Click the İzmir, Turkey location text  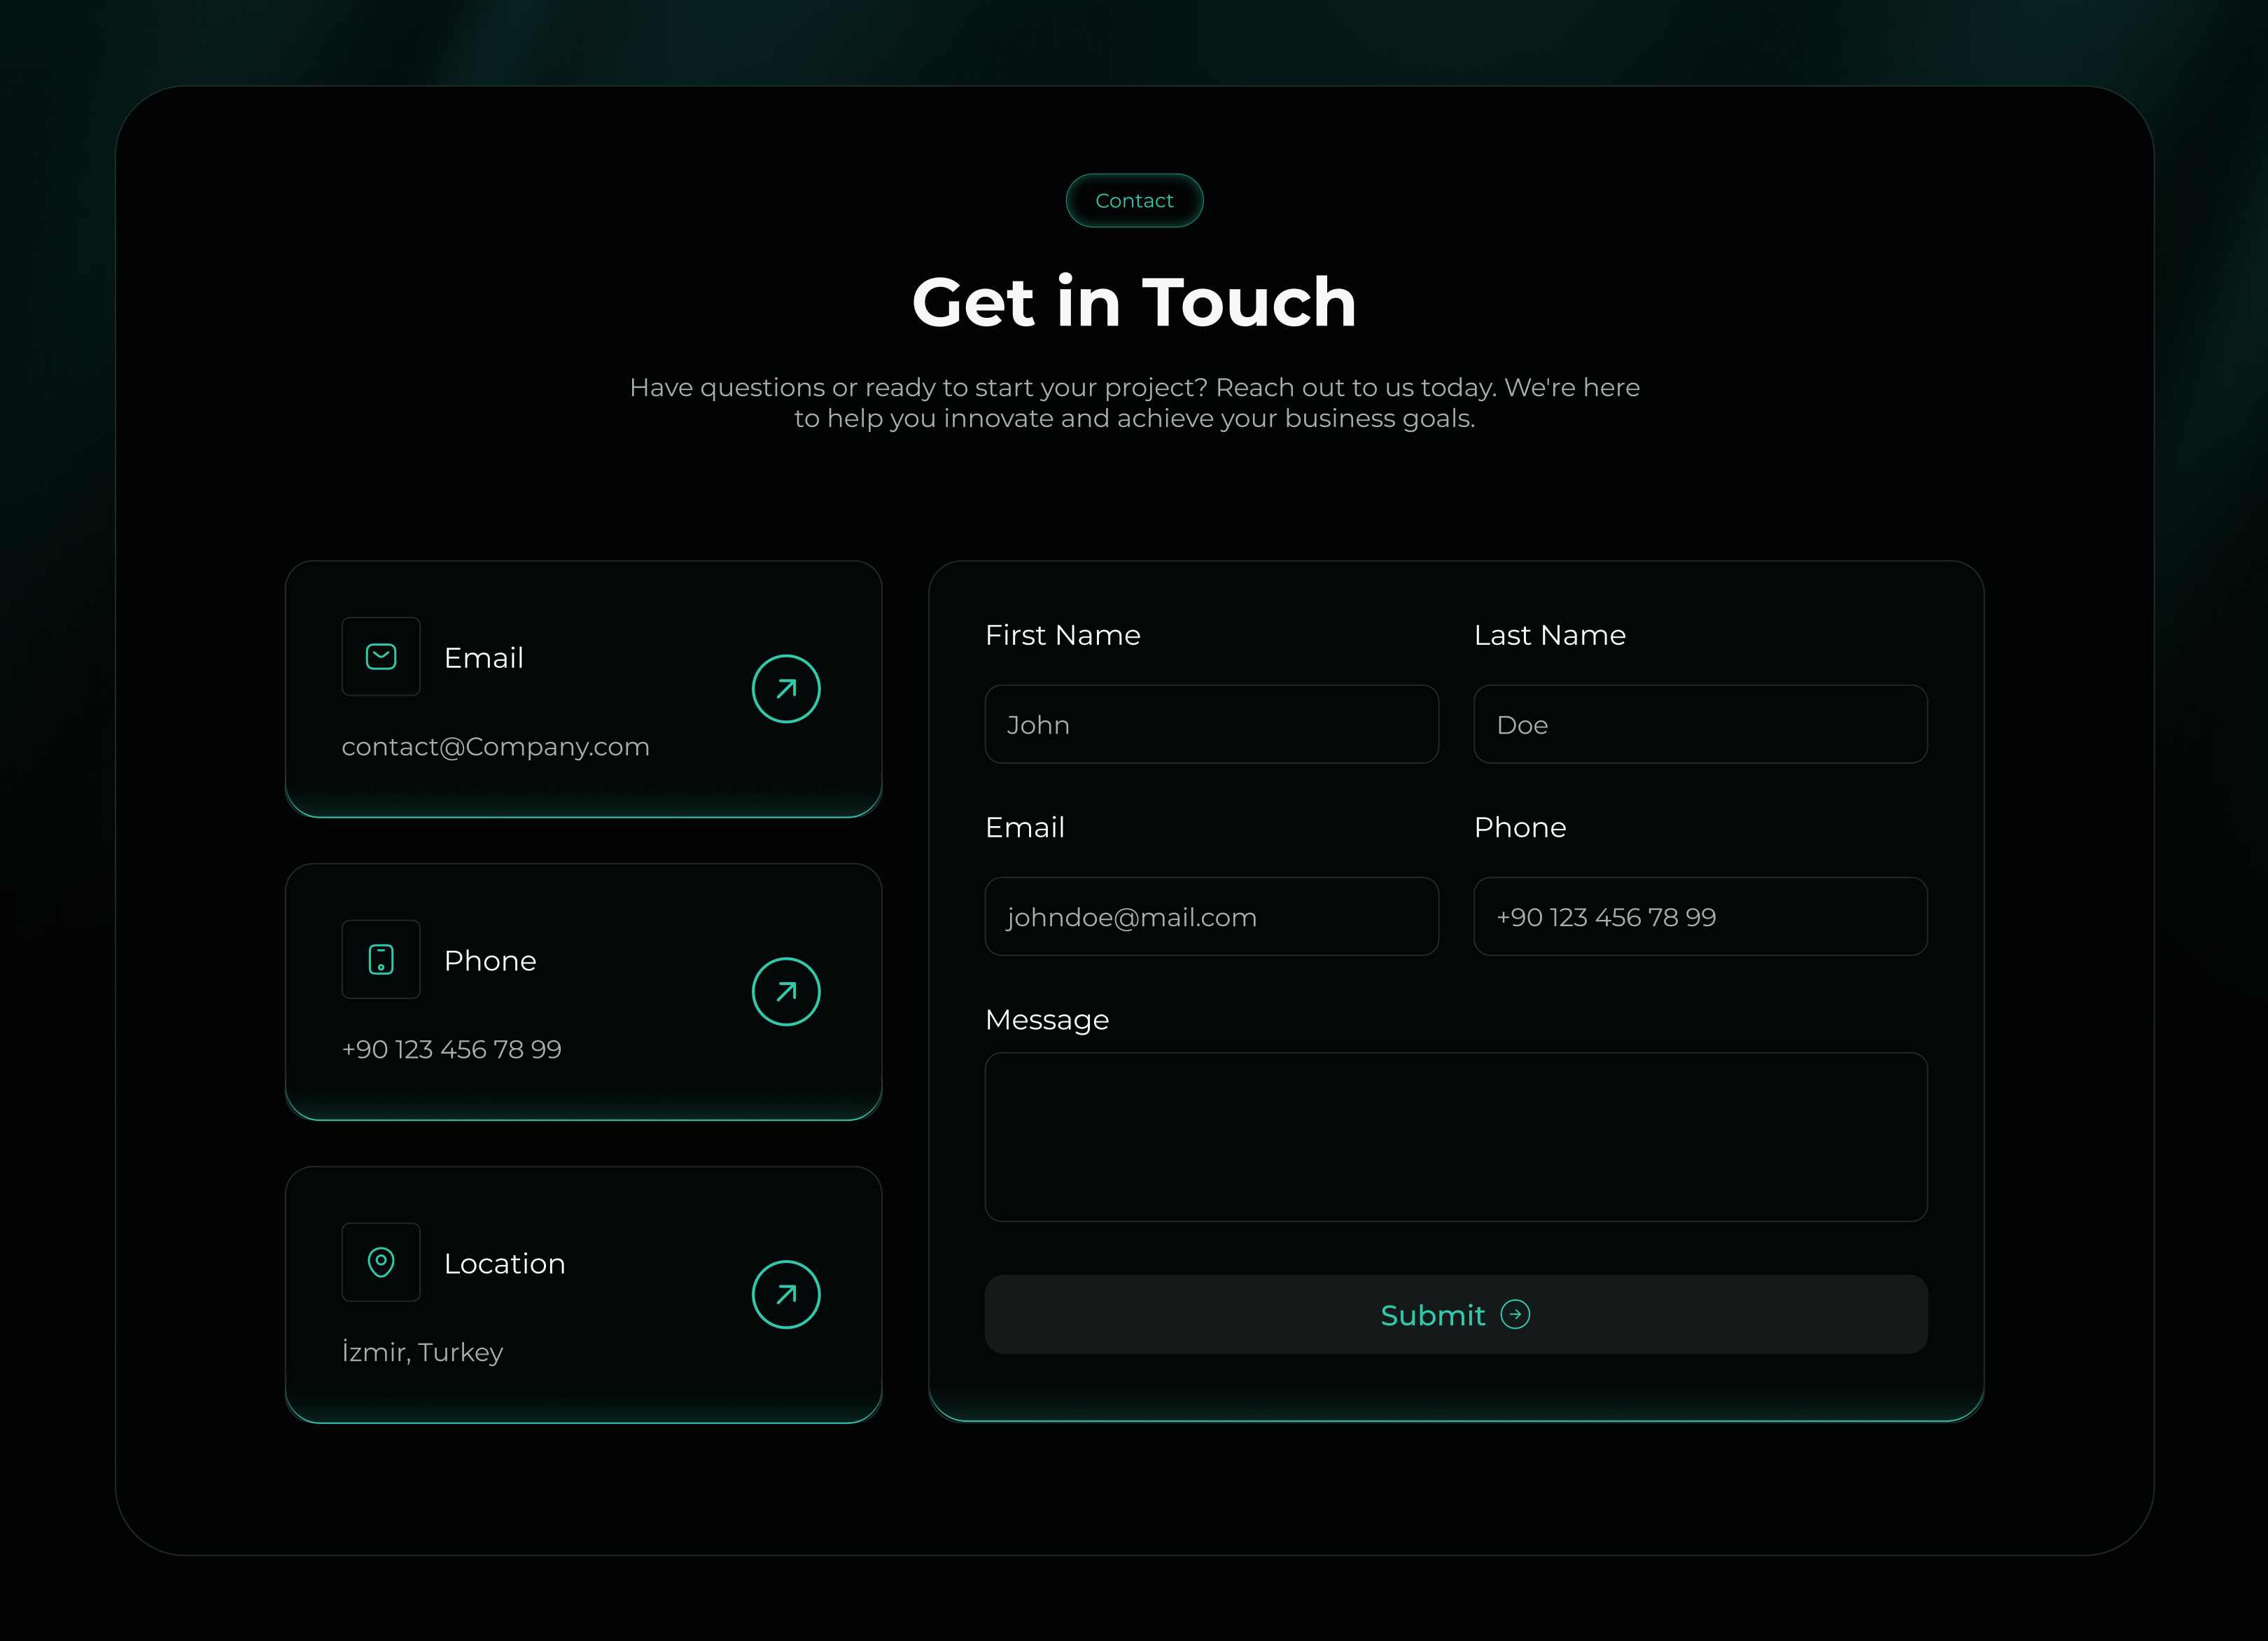coord(422,1352)
